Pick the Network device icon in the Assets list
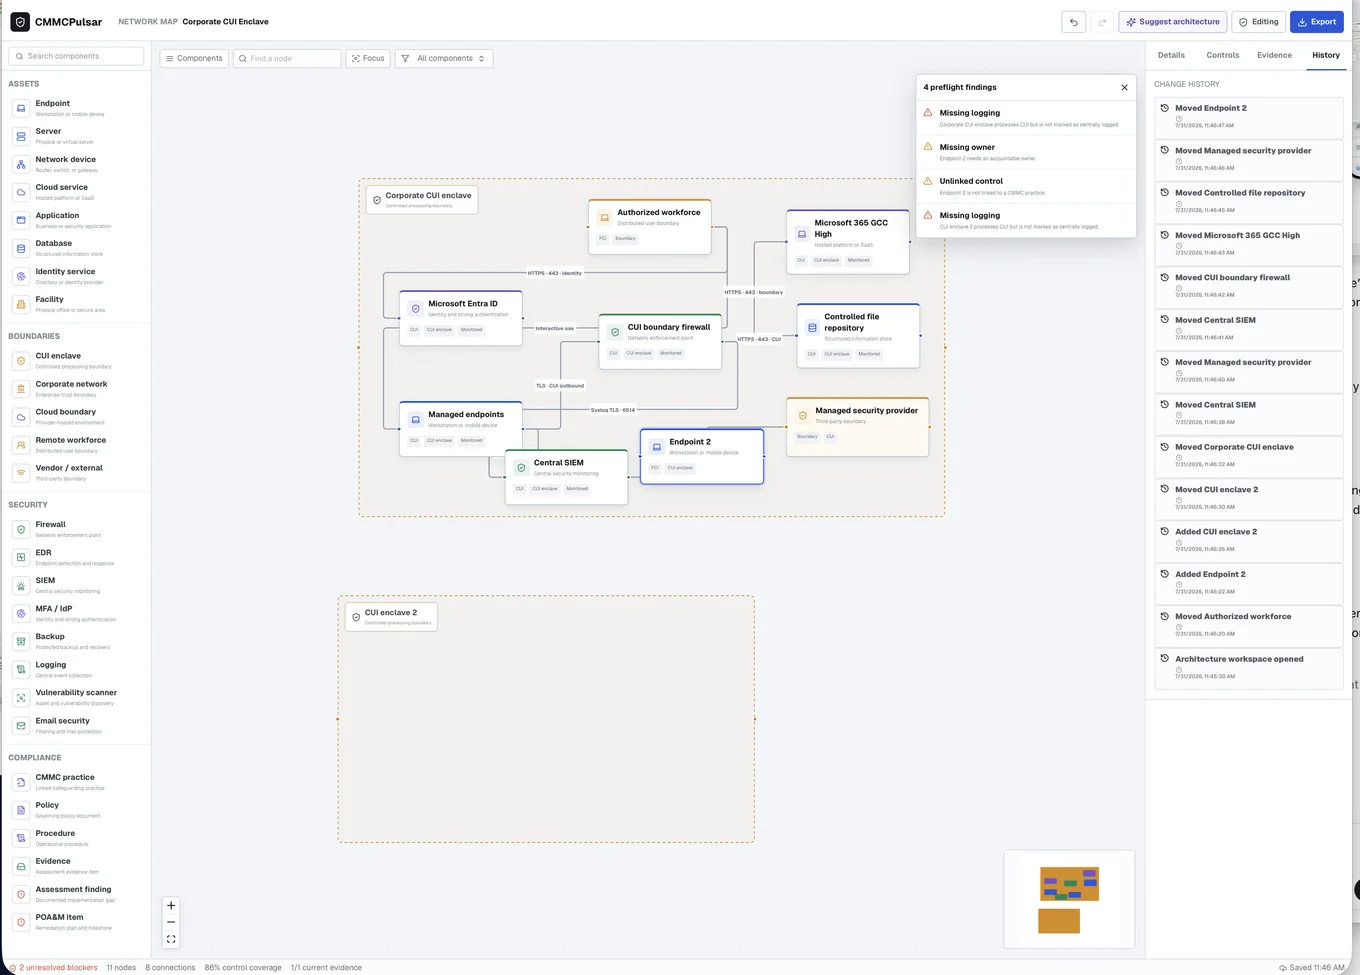The width and height of the screenshot is (1360, 975). 21,164
